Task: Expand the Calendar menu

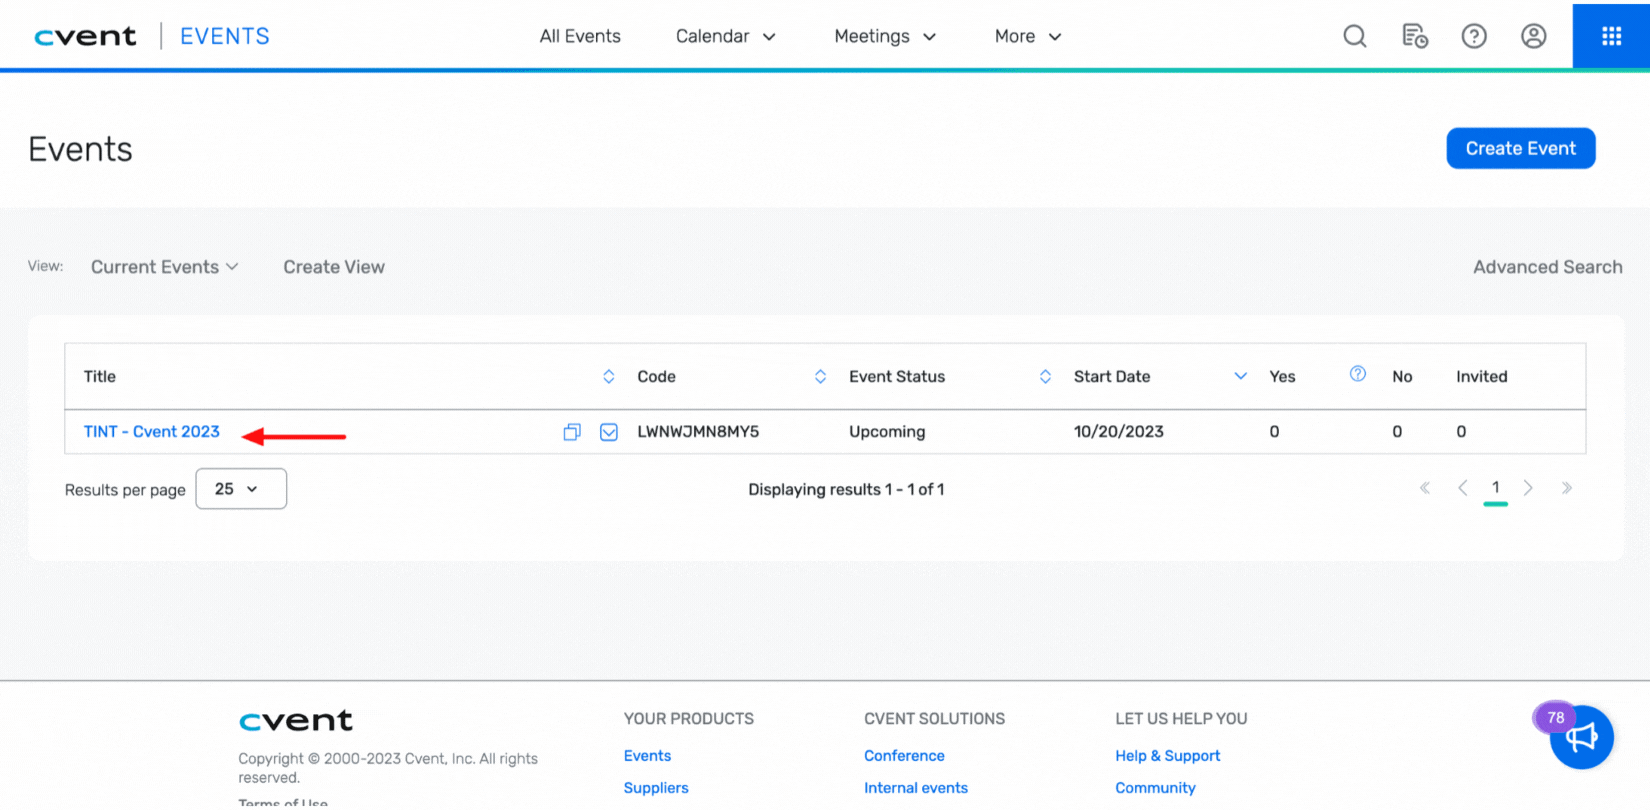Action: click(x=726, y=36)
